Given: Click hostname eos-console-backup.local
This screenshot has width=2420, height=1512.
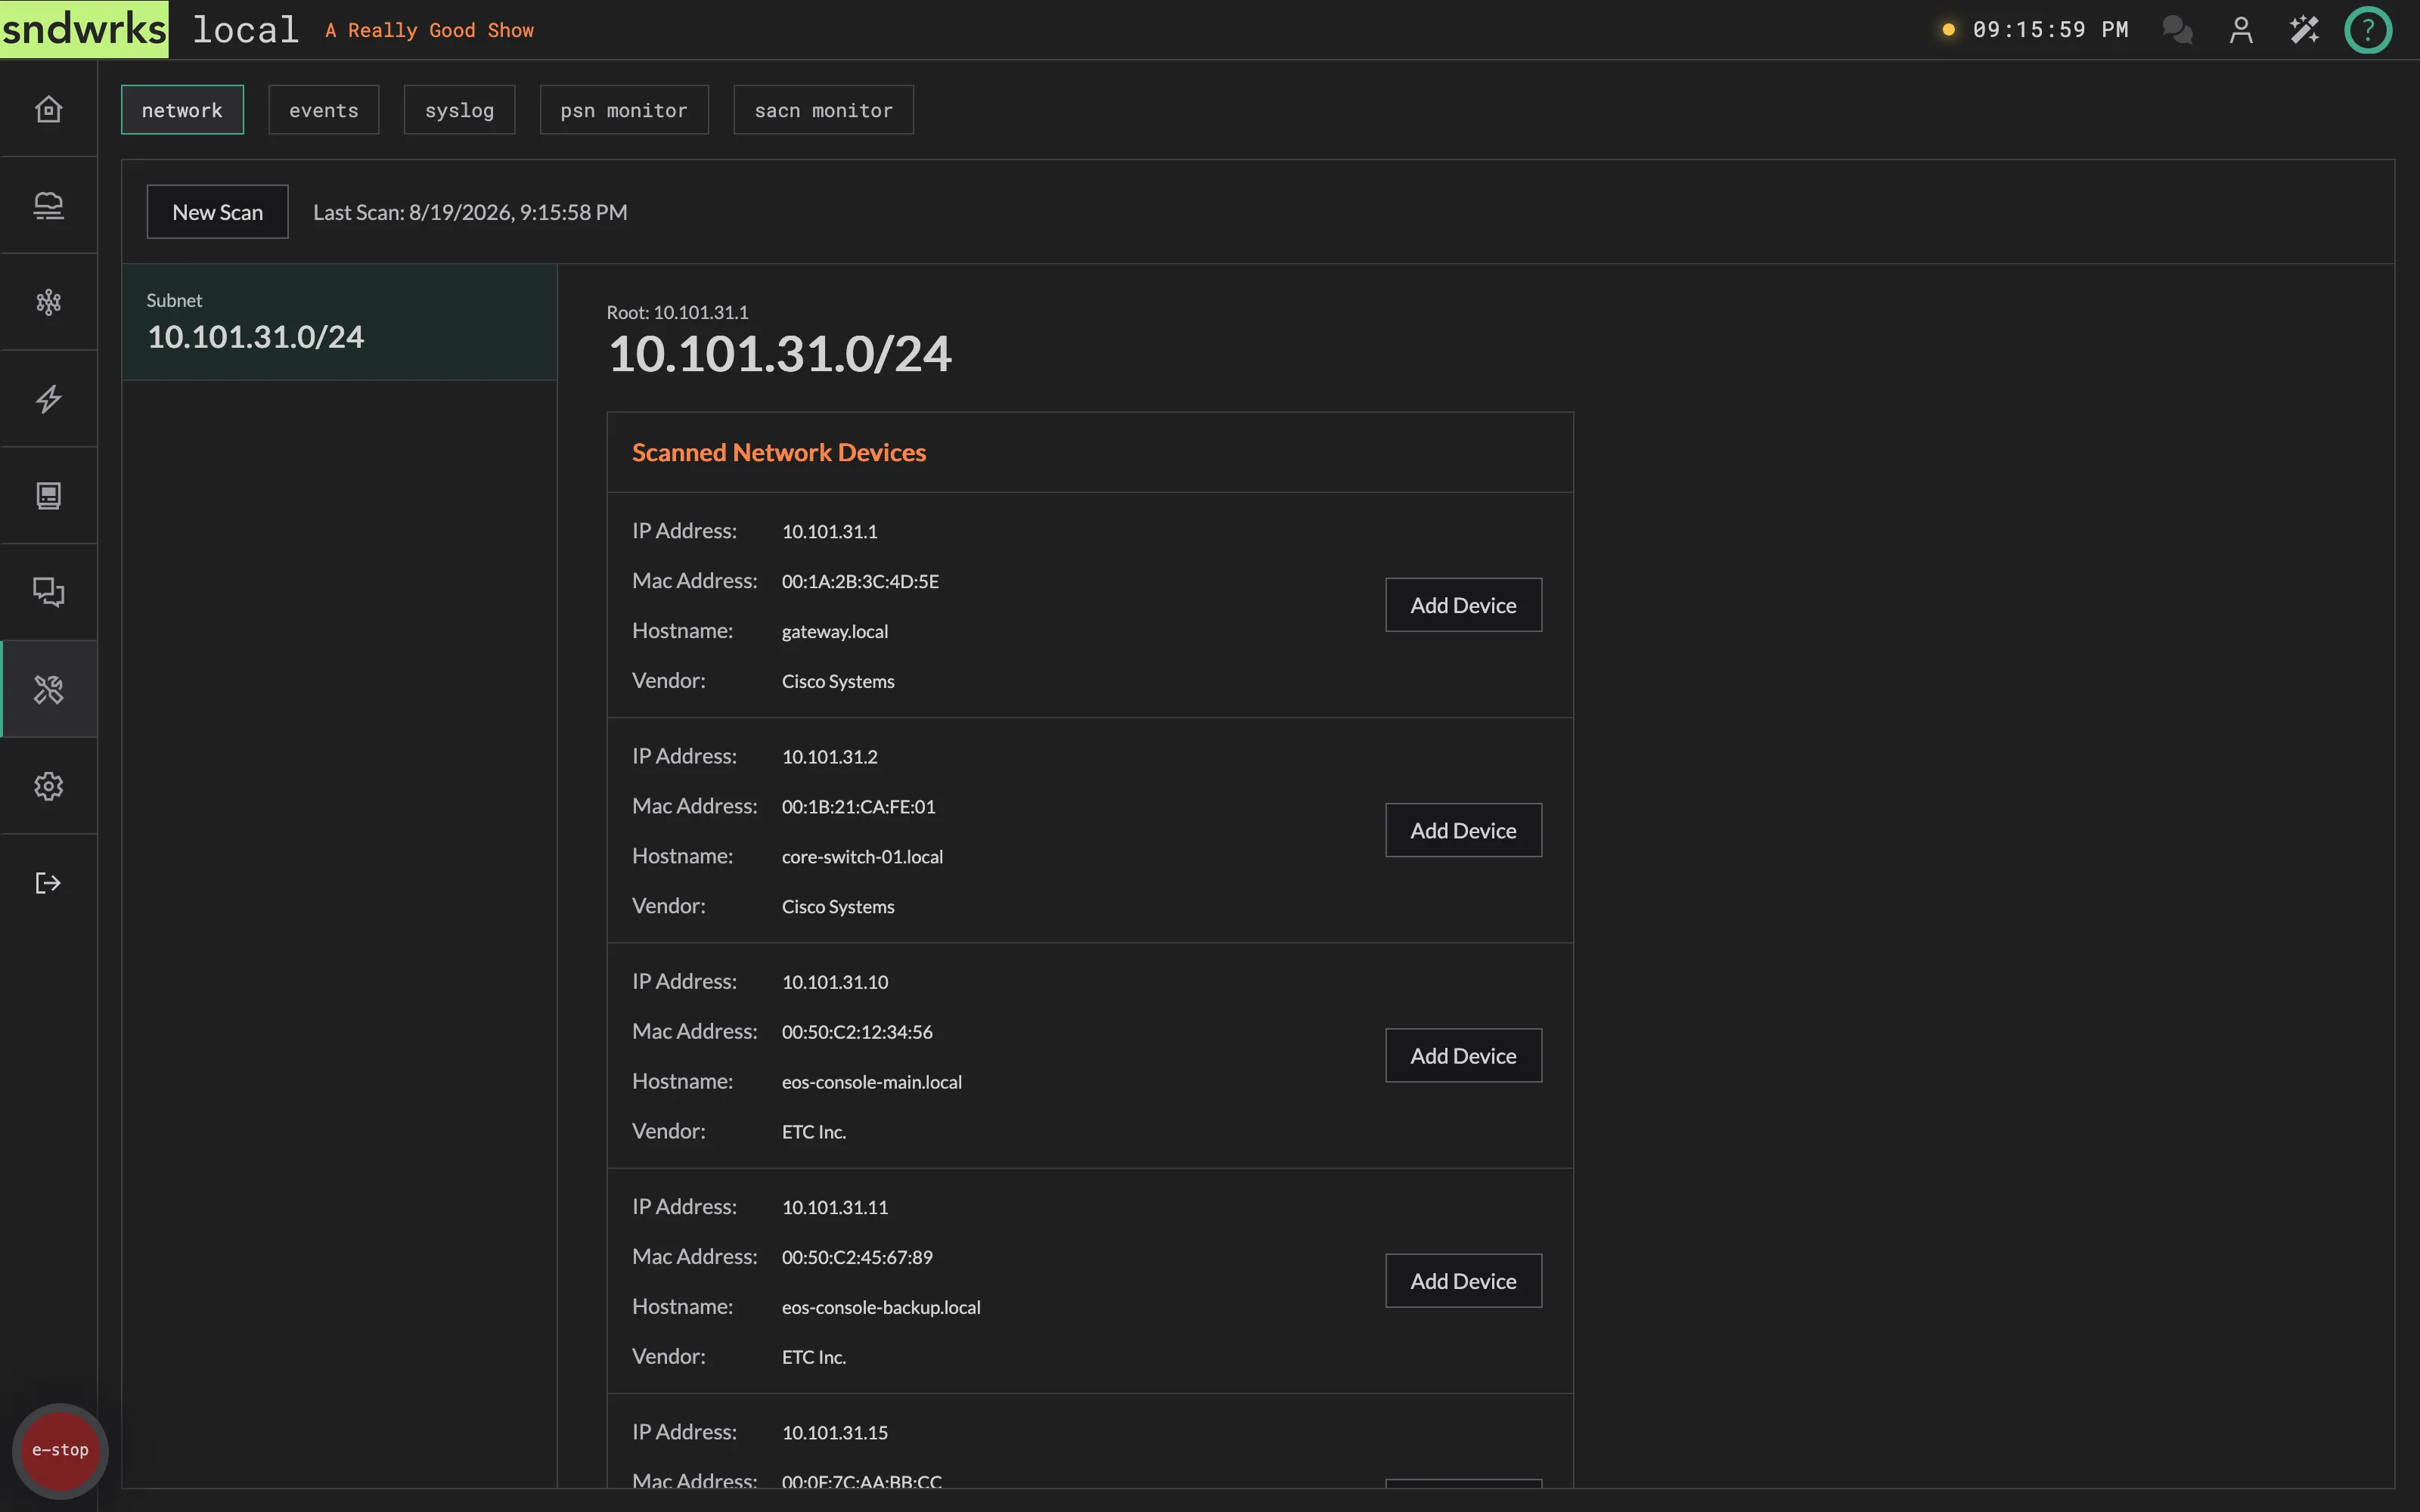Looking at the screenshot, I should (881, 1307).
